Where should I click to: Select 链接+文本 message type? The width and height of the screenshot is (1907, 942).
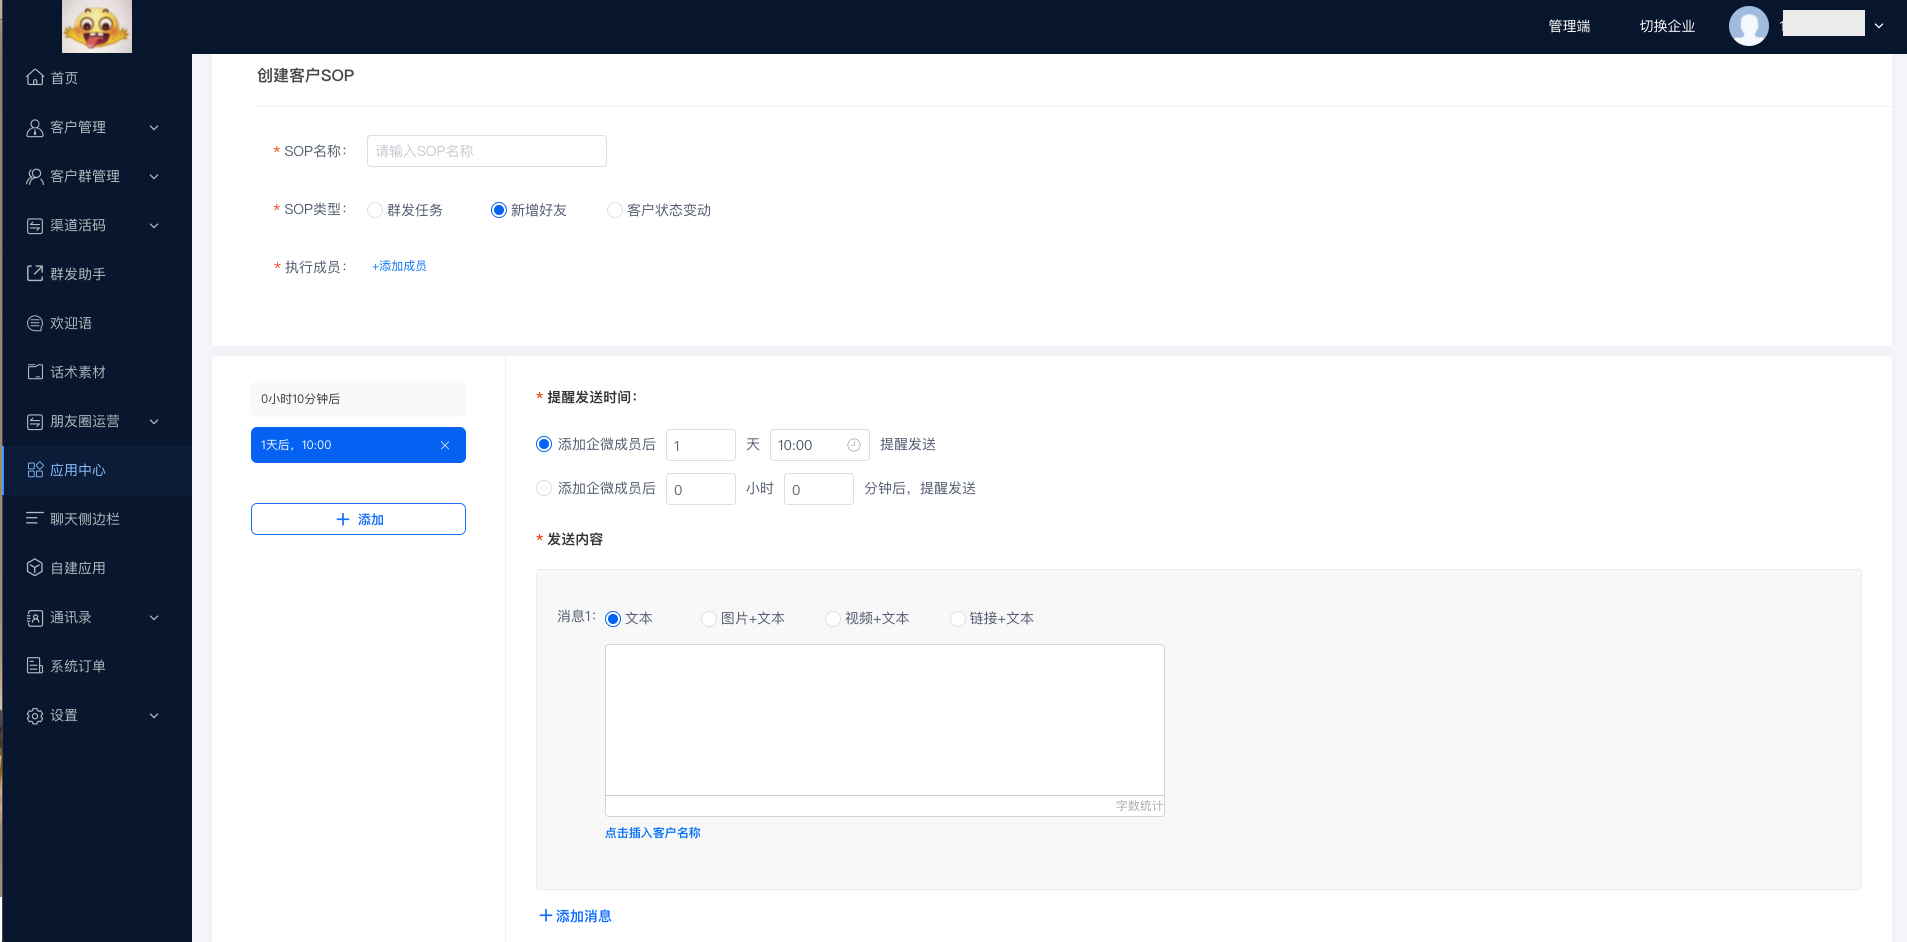(x=958, y=619)
